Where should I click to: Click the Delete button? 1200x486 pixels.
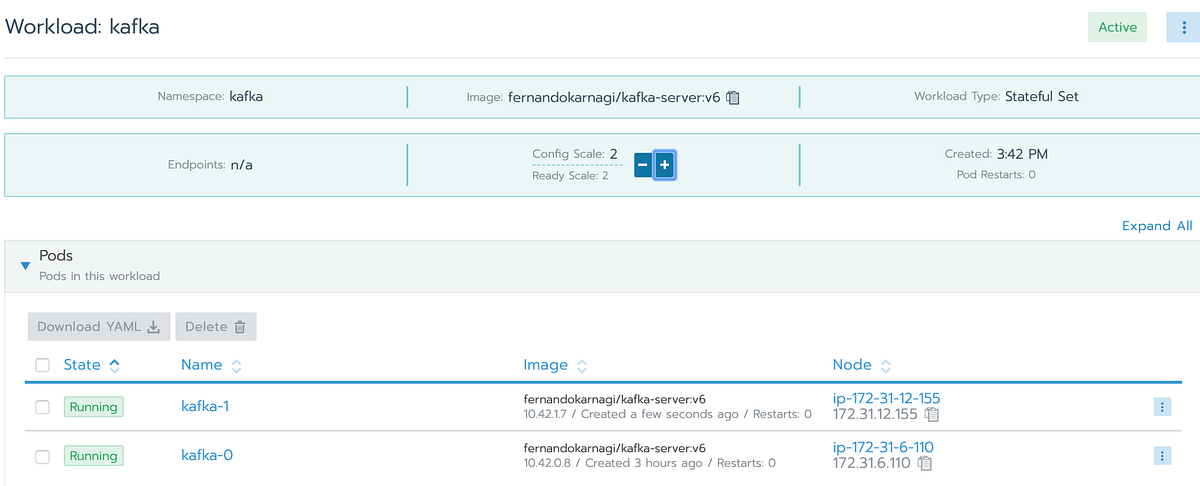coord(216,326)
